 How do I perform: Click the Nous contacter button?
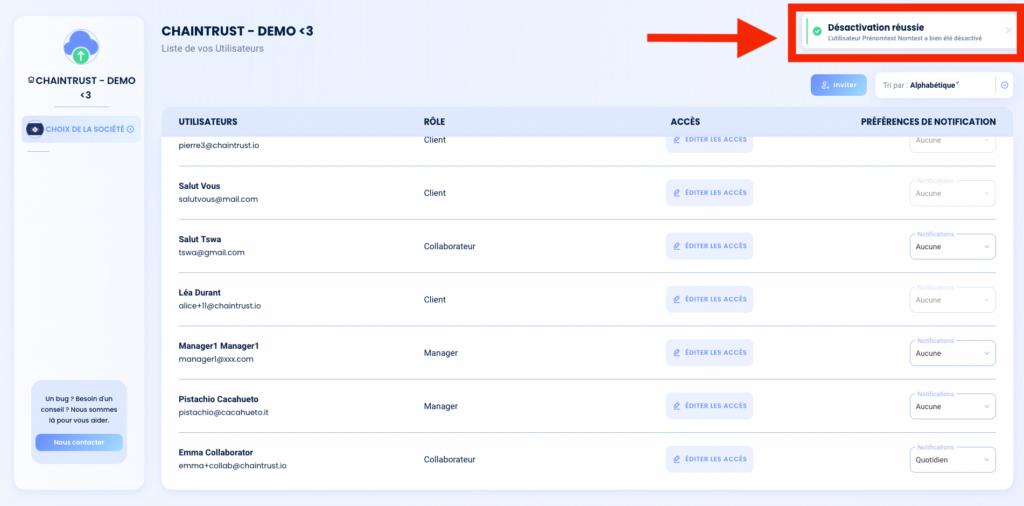(79, 442)
